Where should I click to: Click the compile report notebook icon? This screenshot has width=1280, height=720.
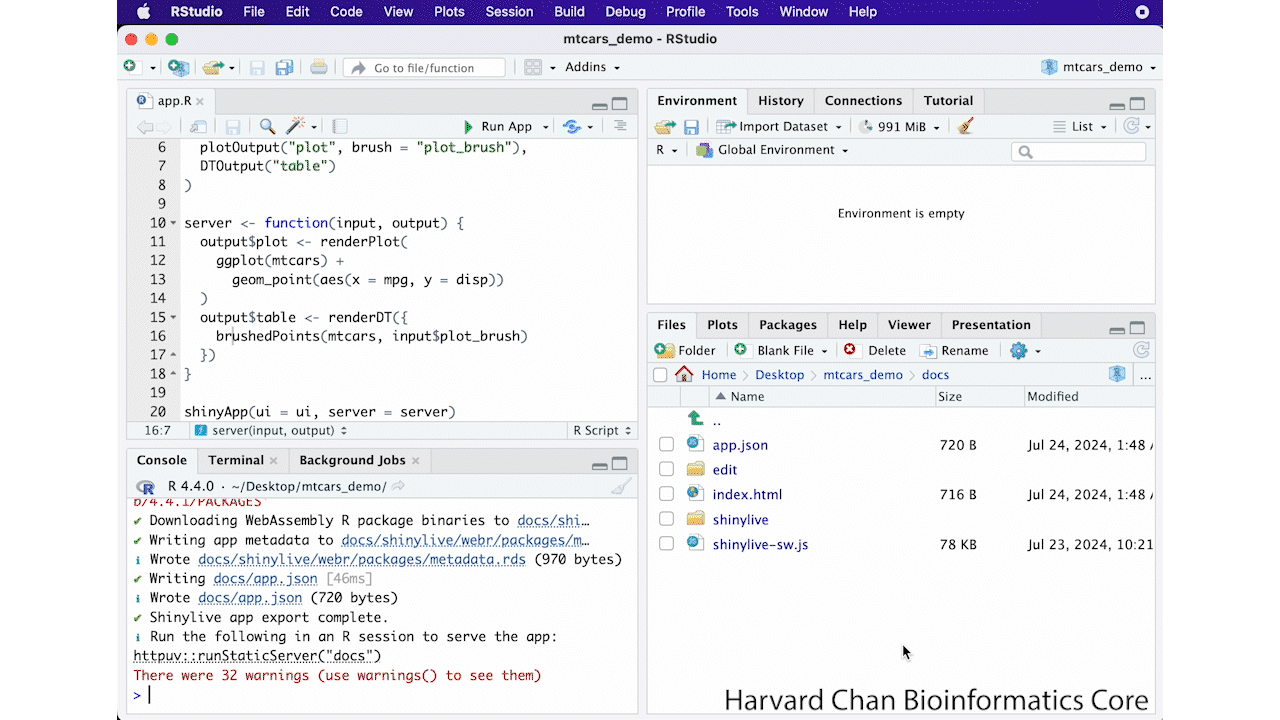340,127
